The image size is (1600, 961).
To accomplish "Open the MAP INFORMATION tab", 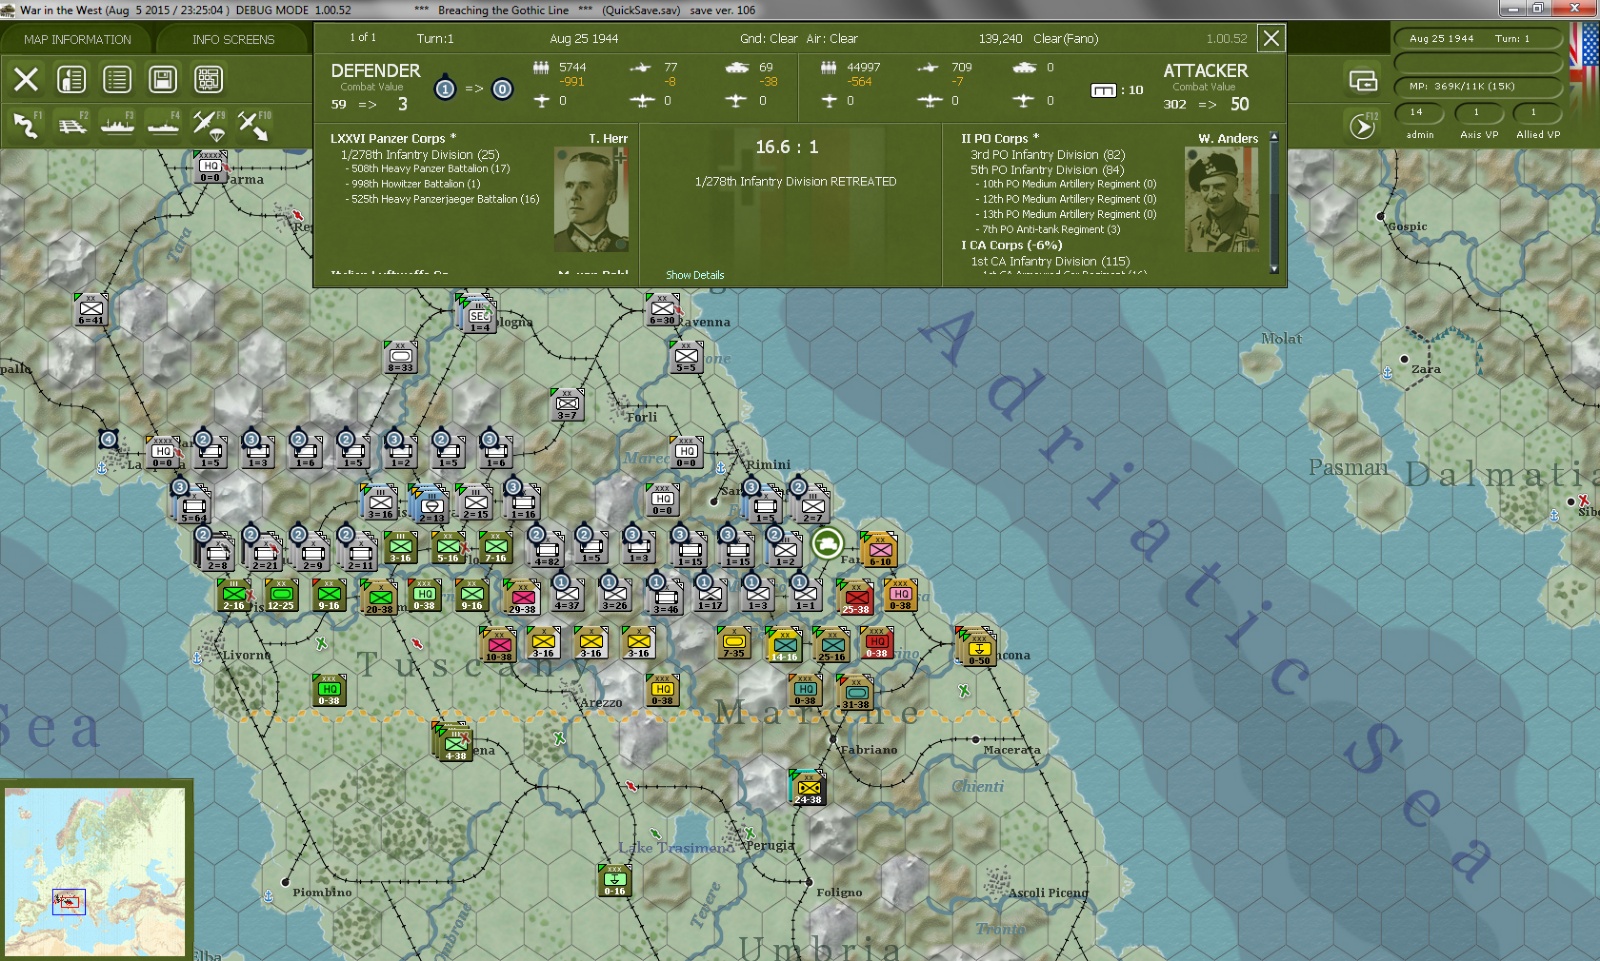I will click(77, 39).
